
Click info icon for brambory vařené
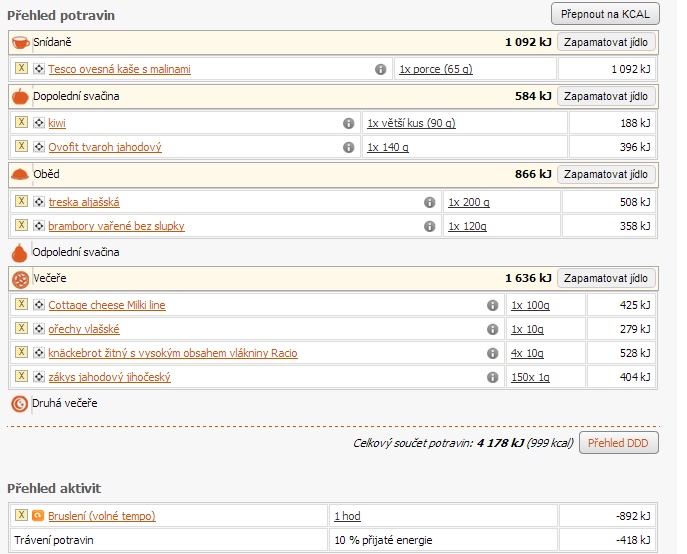pos(429,226)
